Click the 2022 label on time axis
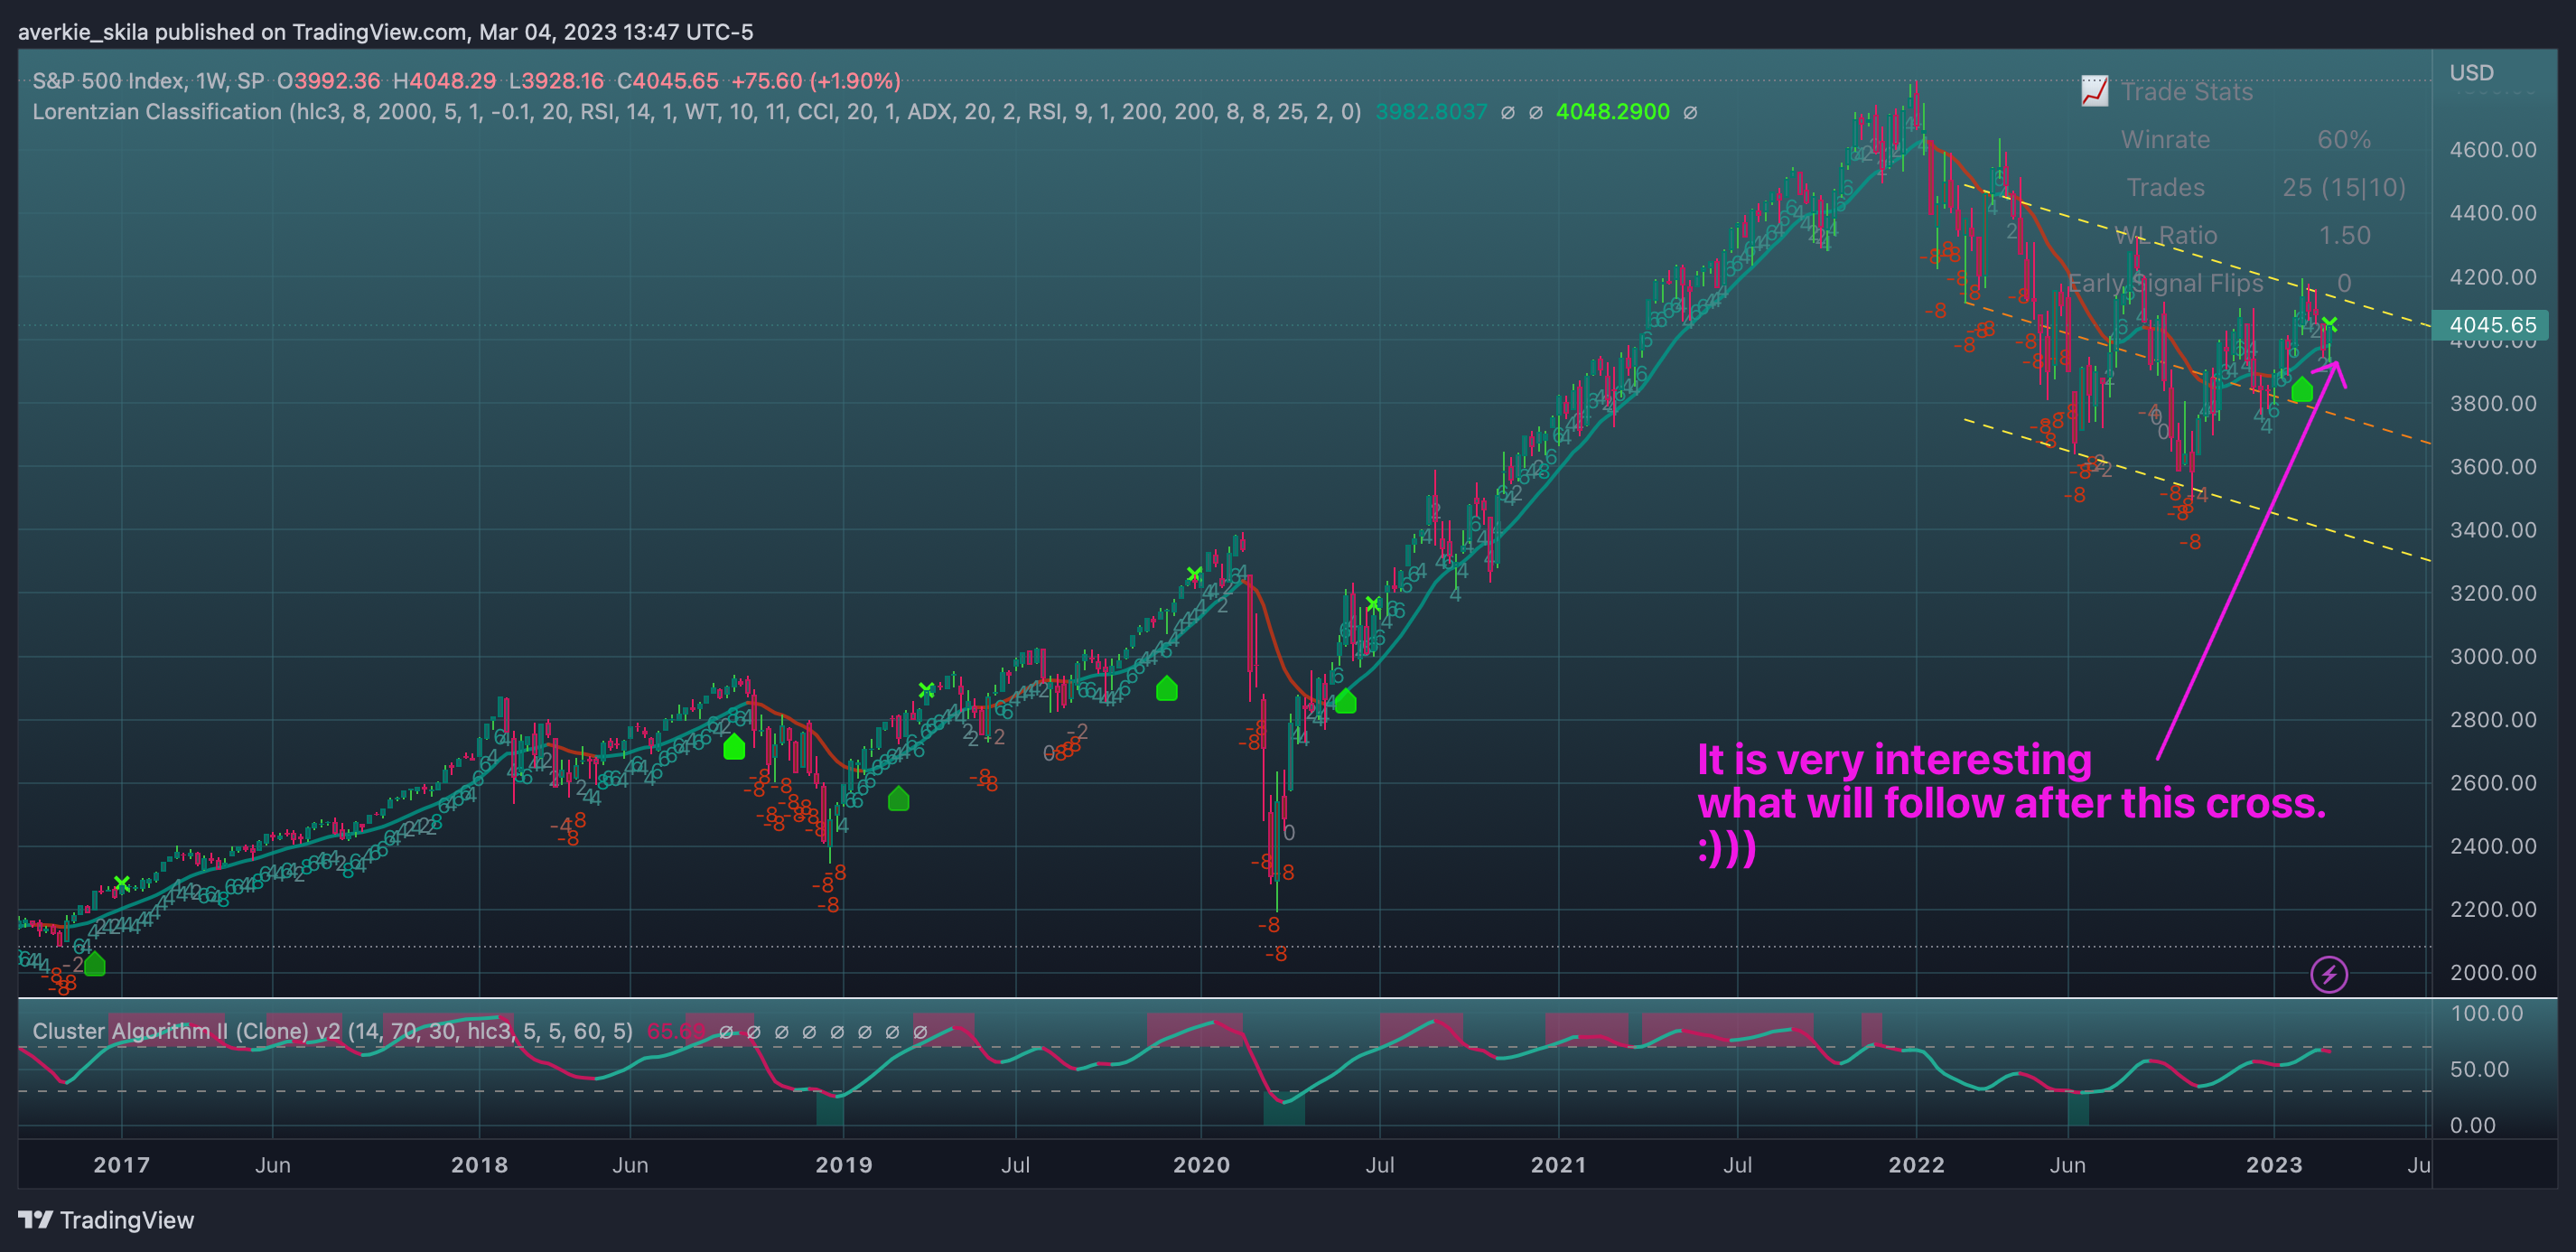2576x1252 pixels. 1916,1164
